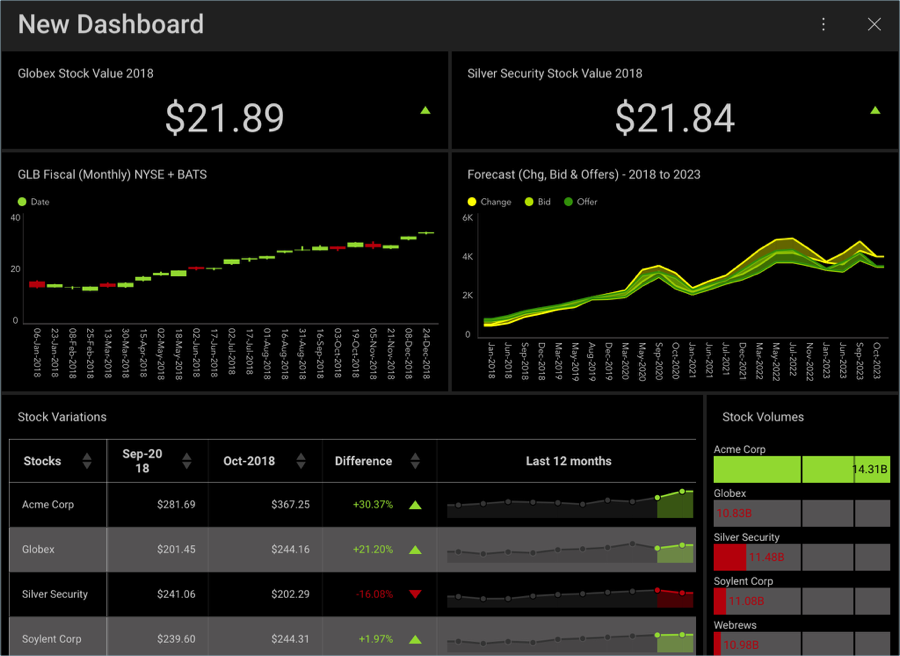Select the Sep-2018 column header
This screenshot has height=656, width=900.
142,461
